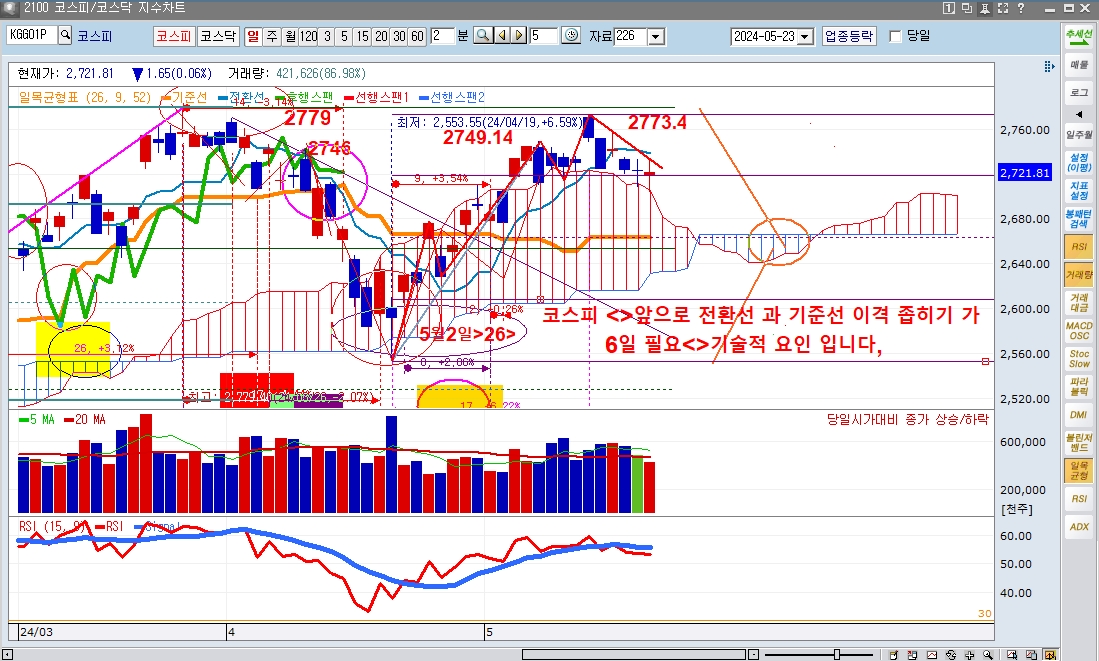This screenshot has height=661, width=1099.
Task: Select the 일주월 sidebar button
Action: (1079, 135)
